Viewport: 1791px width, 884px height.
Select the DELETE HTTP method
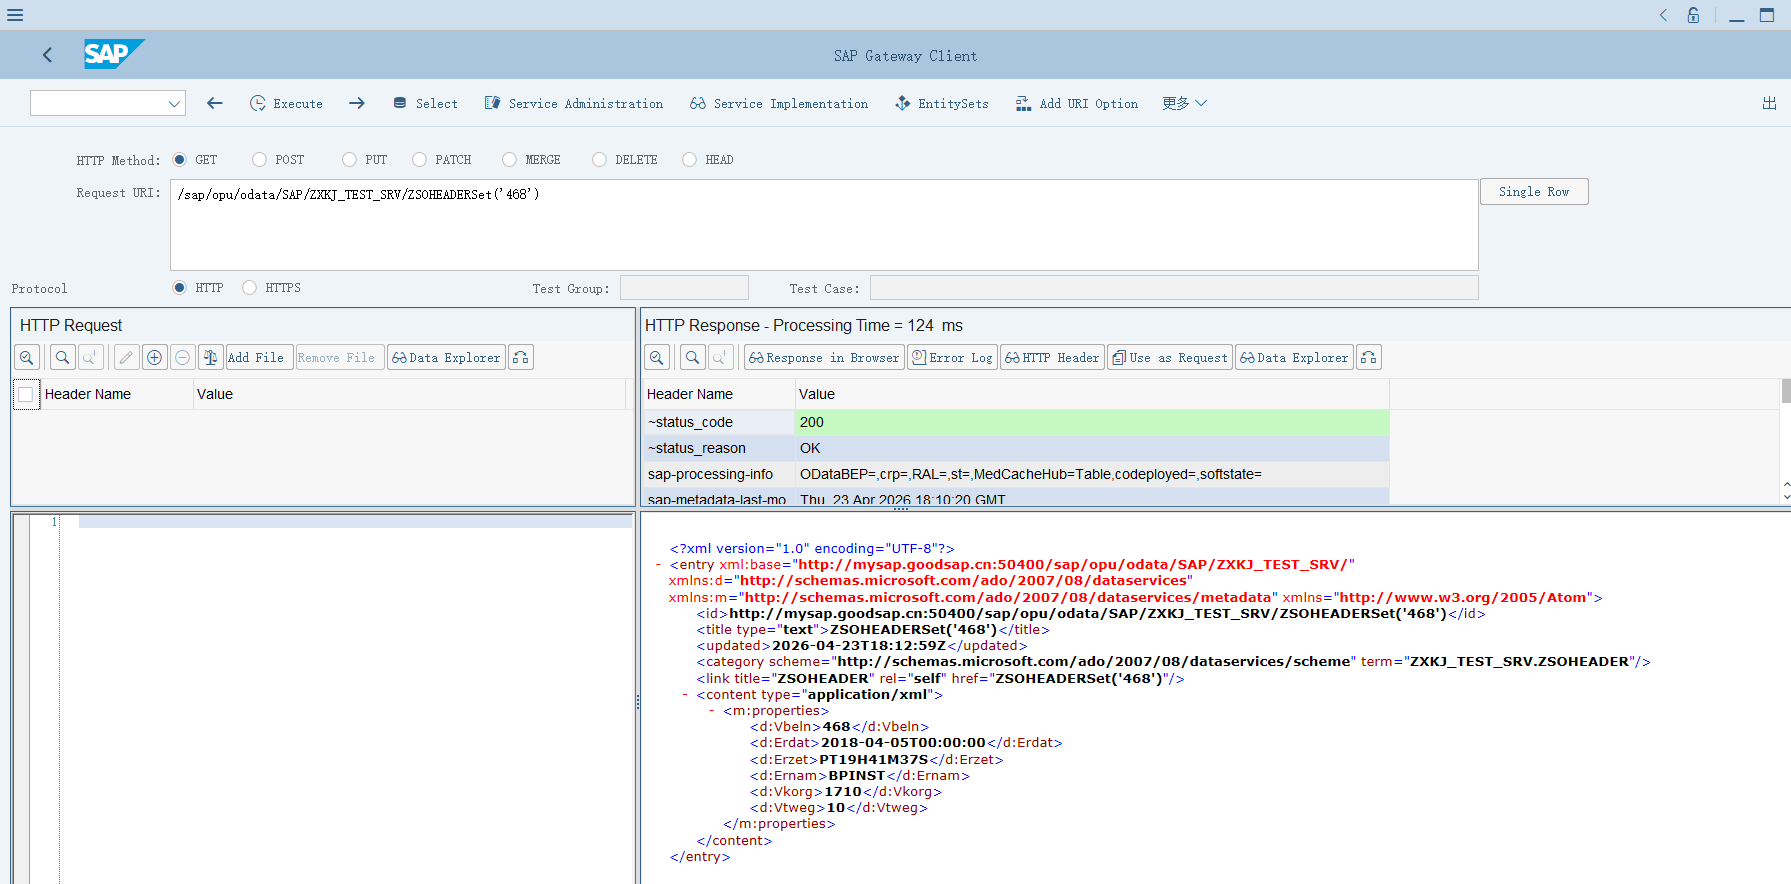[x=599, y=159]
